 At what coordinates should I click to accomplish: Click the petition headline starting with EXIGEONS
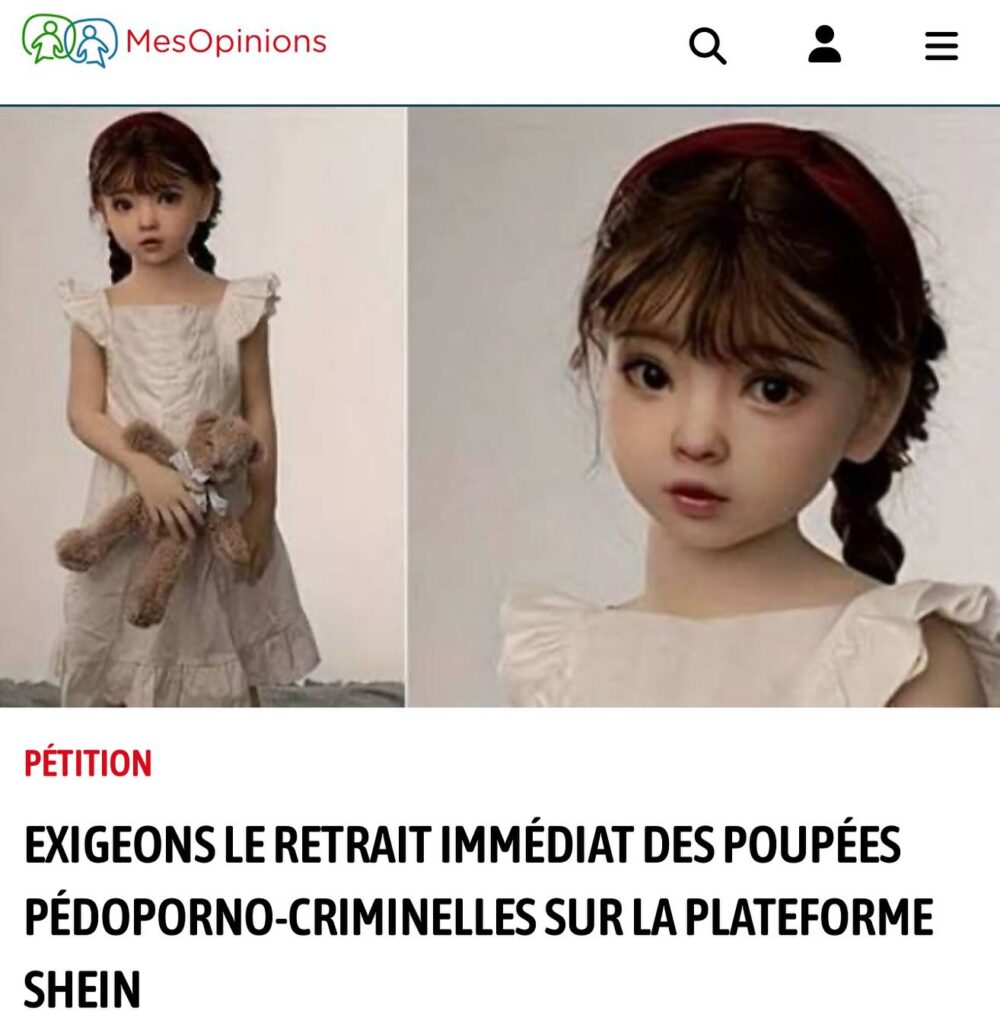pyautogui.click(x=479, y=916)
